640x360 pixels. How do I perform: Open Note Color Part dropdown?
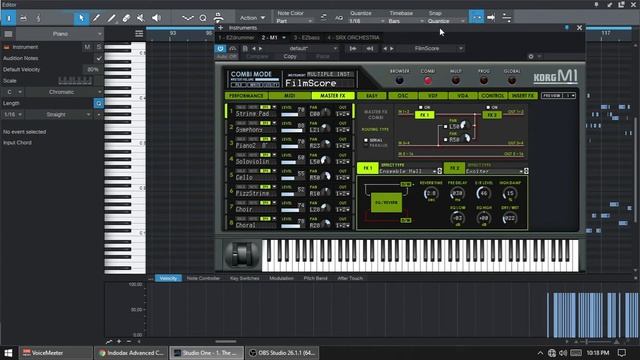294,21
